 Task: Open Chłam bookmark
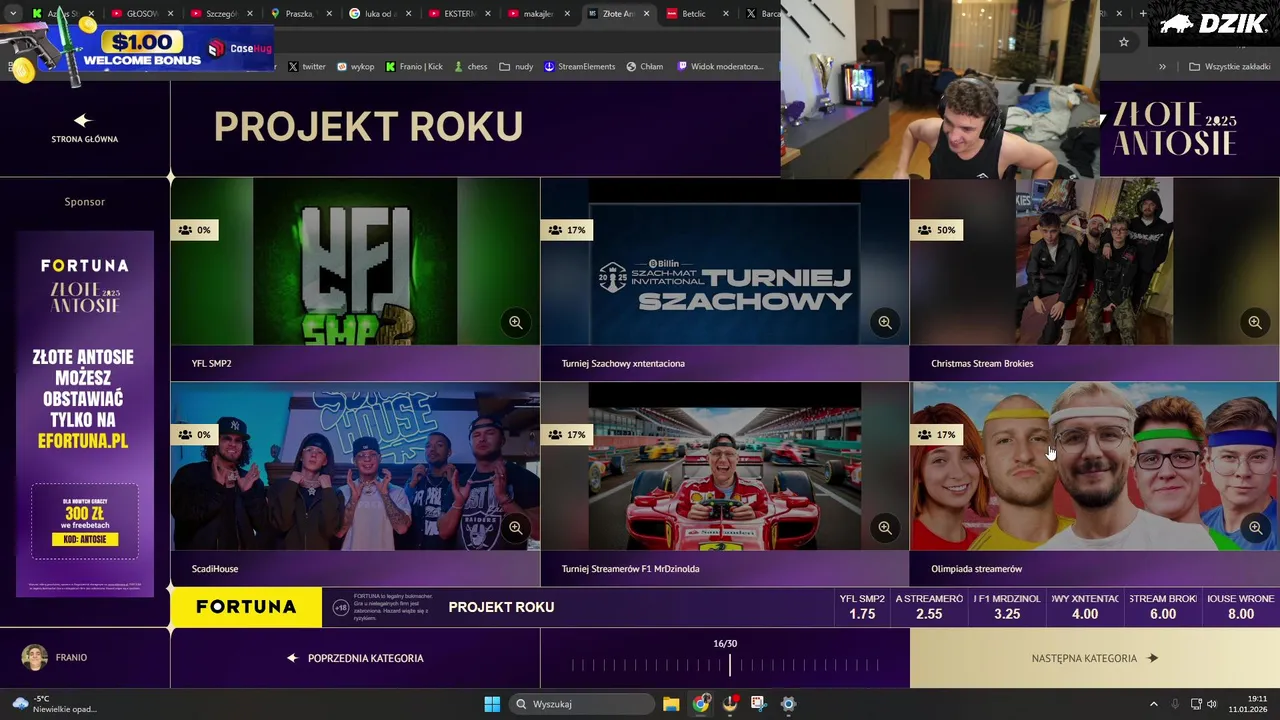(x=645, y=66)
